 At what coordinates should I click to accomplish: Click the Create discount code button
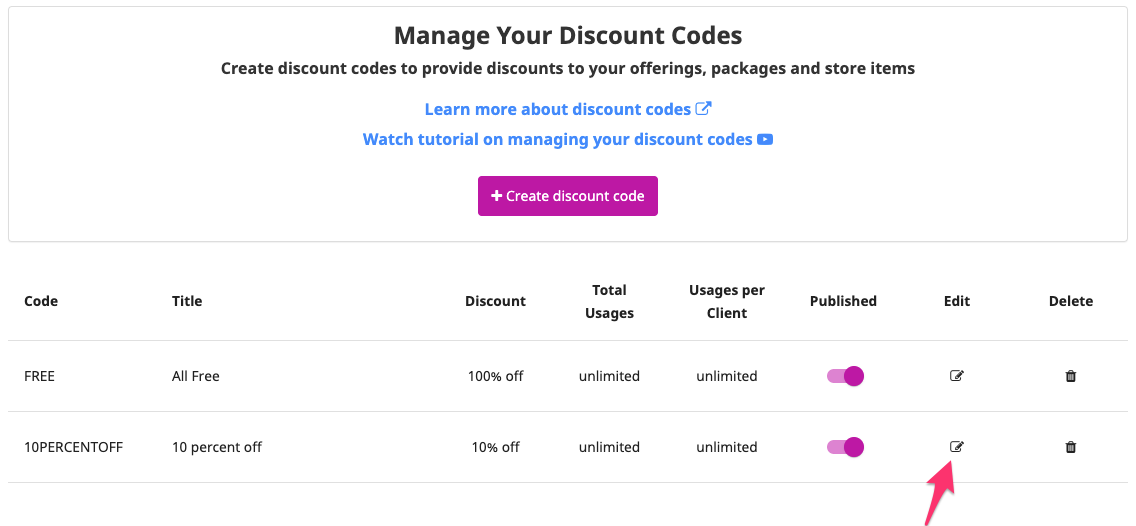pos(568,196)
